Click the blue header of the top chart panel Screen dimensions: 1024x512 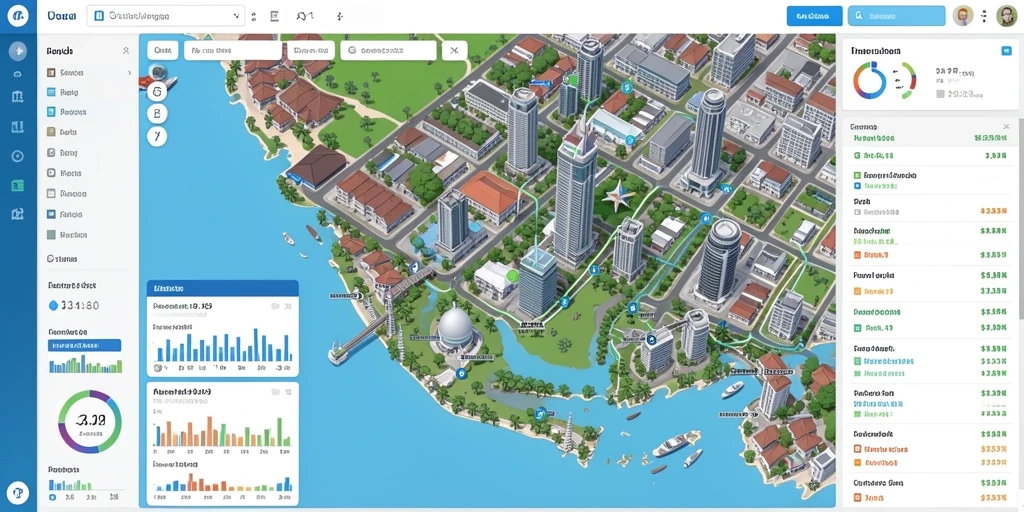pyautogui.click(x=223, y=288)
